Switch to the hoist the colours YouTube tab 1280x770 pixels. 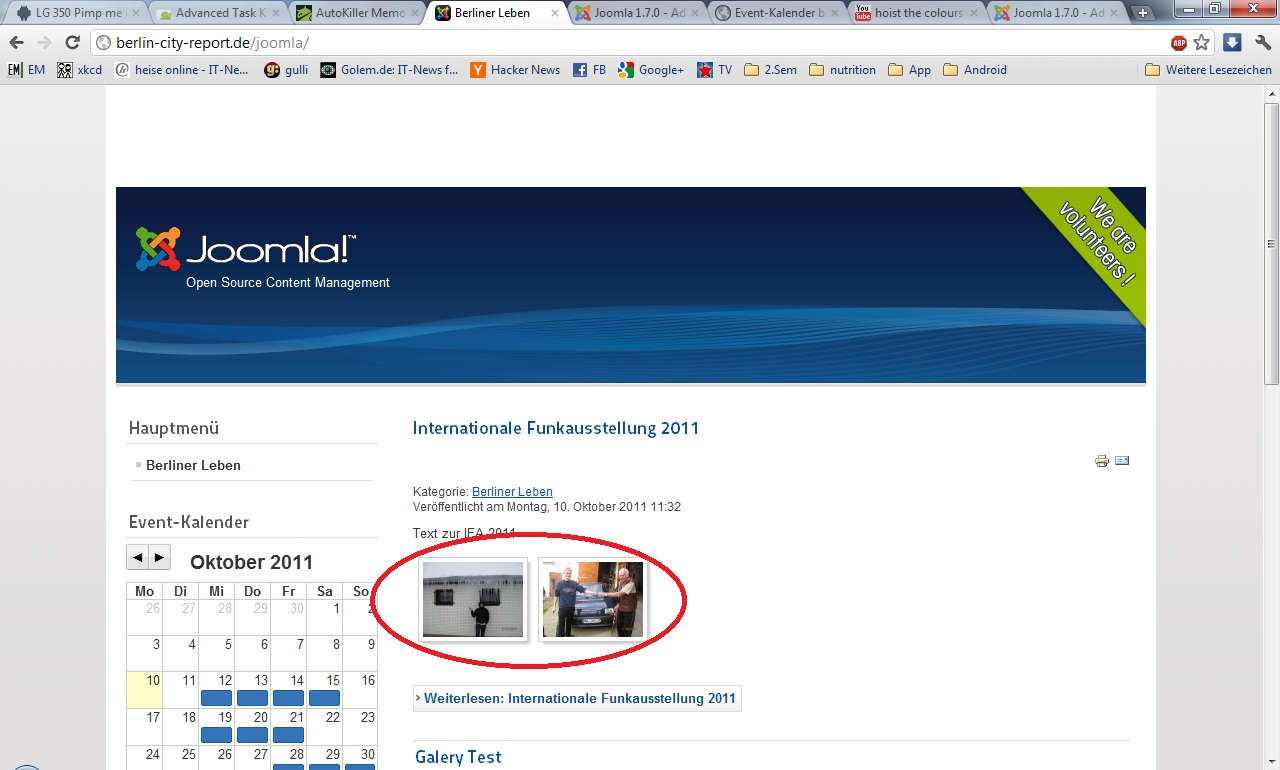(915, 13)
